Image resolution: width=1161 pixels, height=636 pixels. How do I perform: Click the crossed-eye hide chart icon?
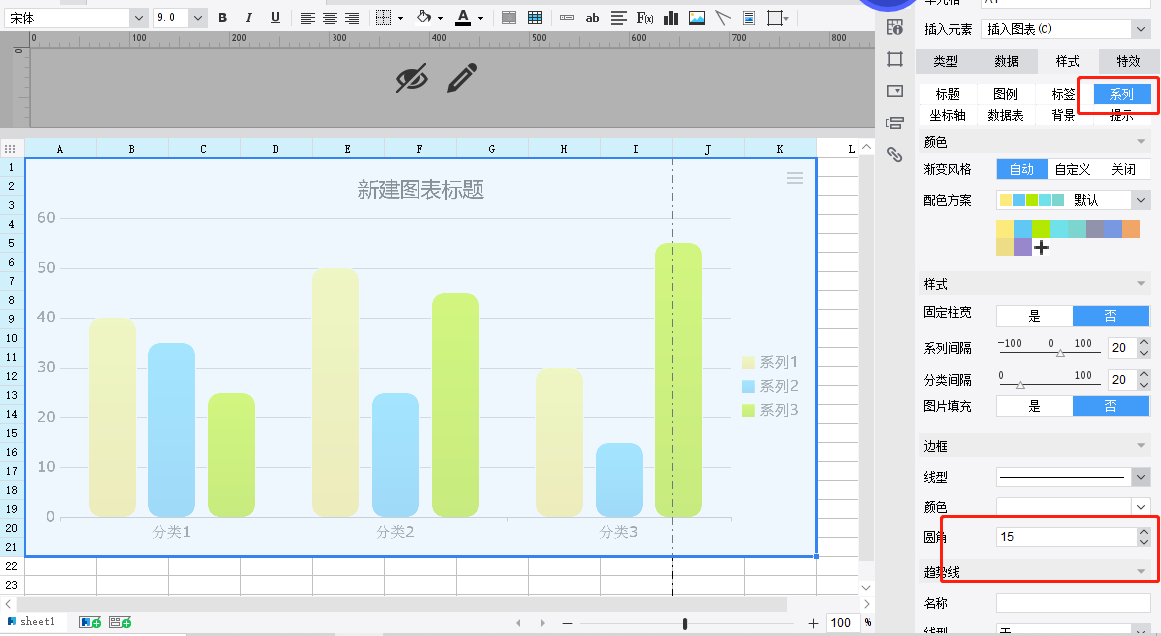coord(412,78)
